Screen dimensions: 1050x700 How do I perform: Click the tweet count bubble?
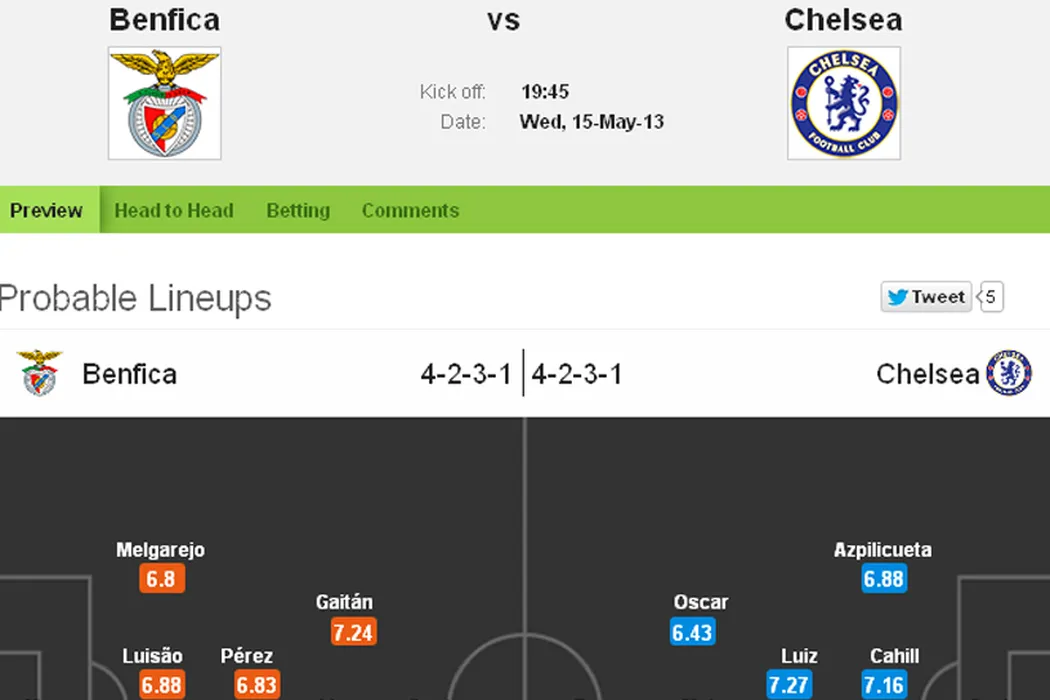coord(990,297)
